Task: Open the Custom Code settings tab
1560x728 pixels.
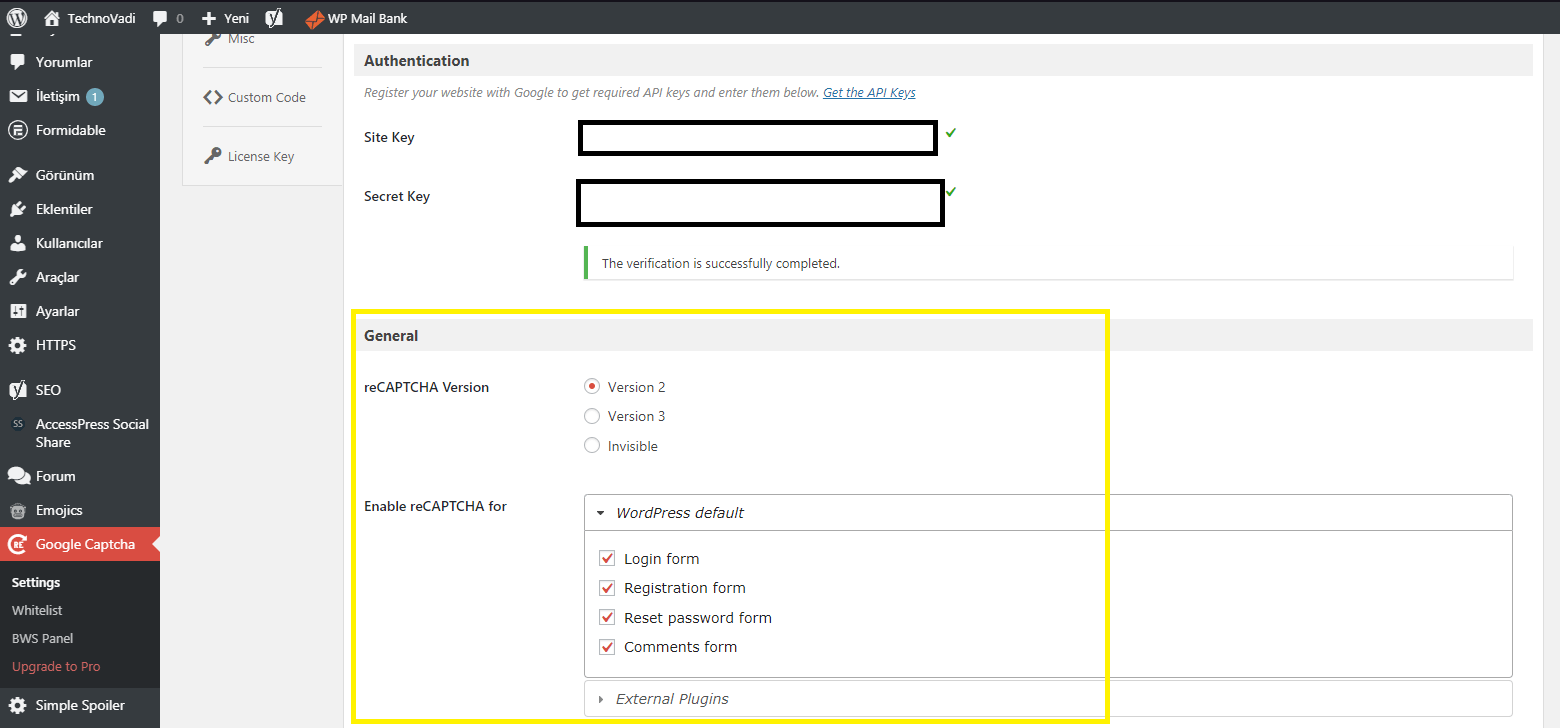Action: [x=266, y=97]
